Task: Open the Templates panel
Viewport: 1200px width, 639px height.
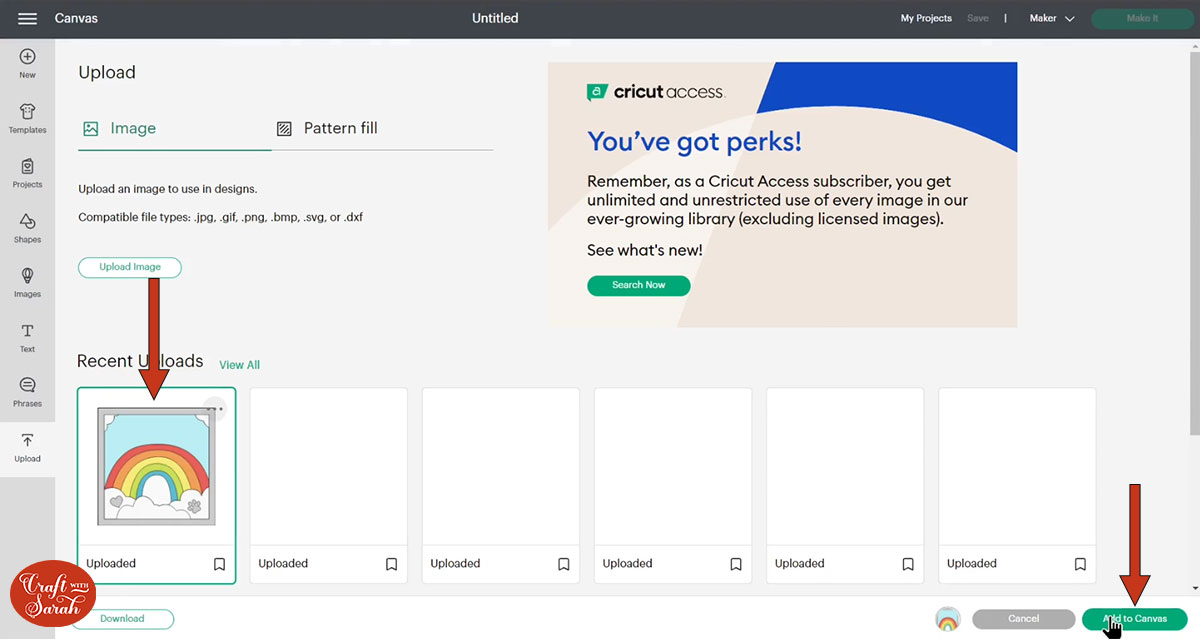Action: [27, 118]
